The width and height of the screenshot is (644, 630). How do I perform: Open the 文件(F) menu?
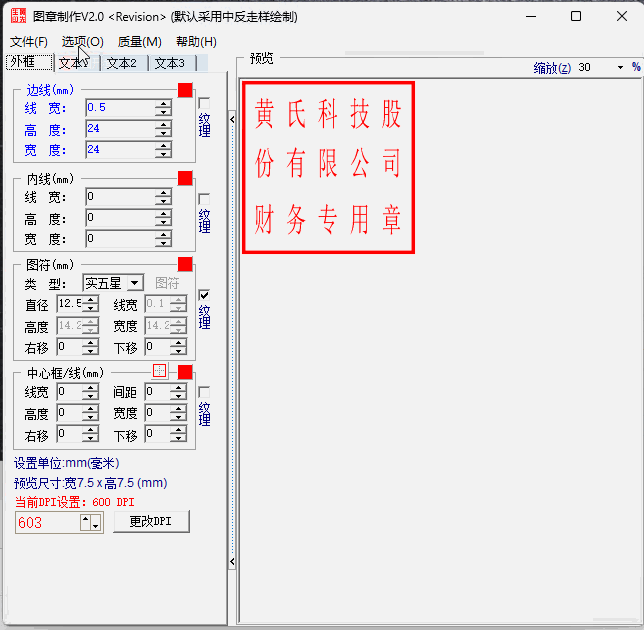(x=29, y=42)
